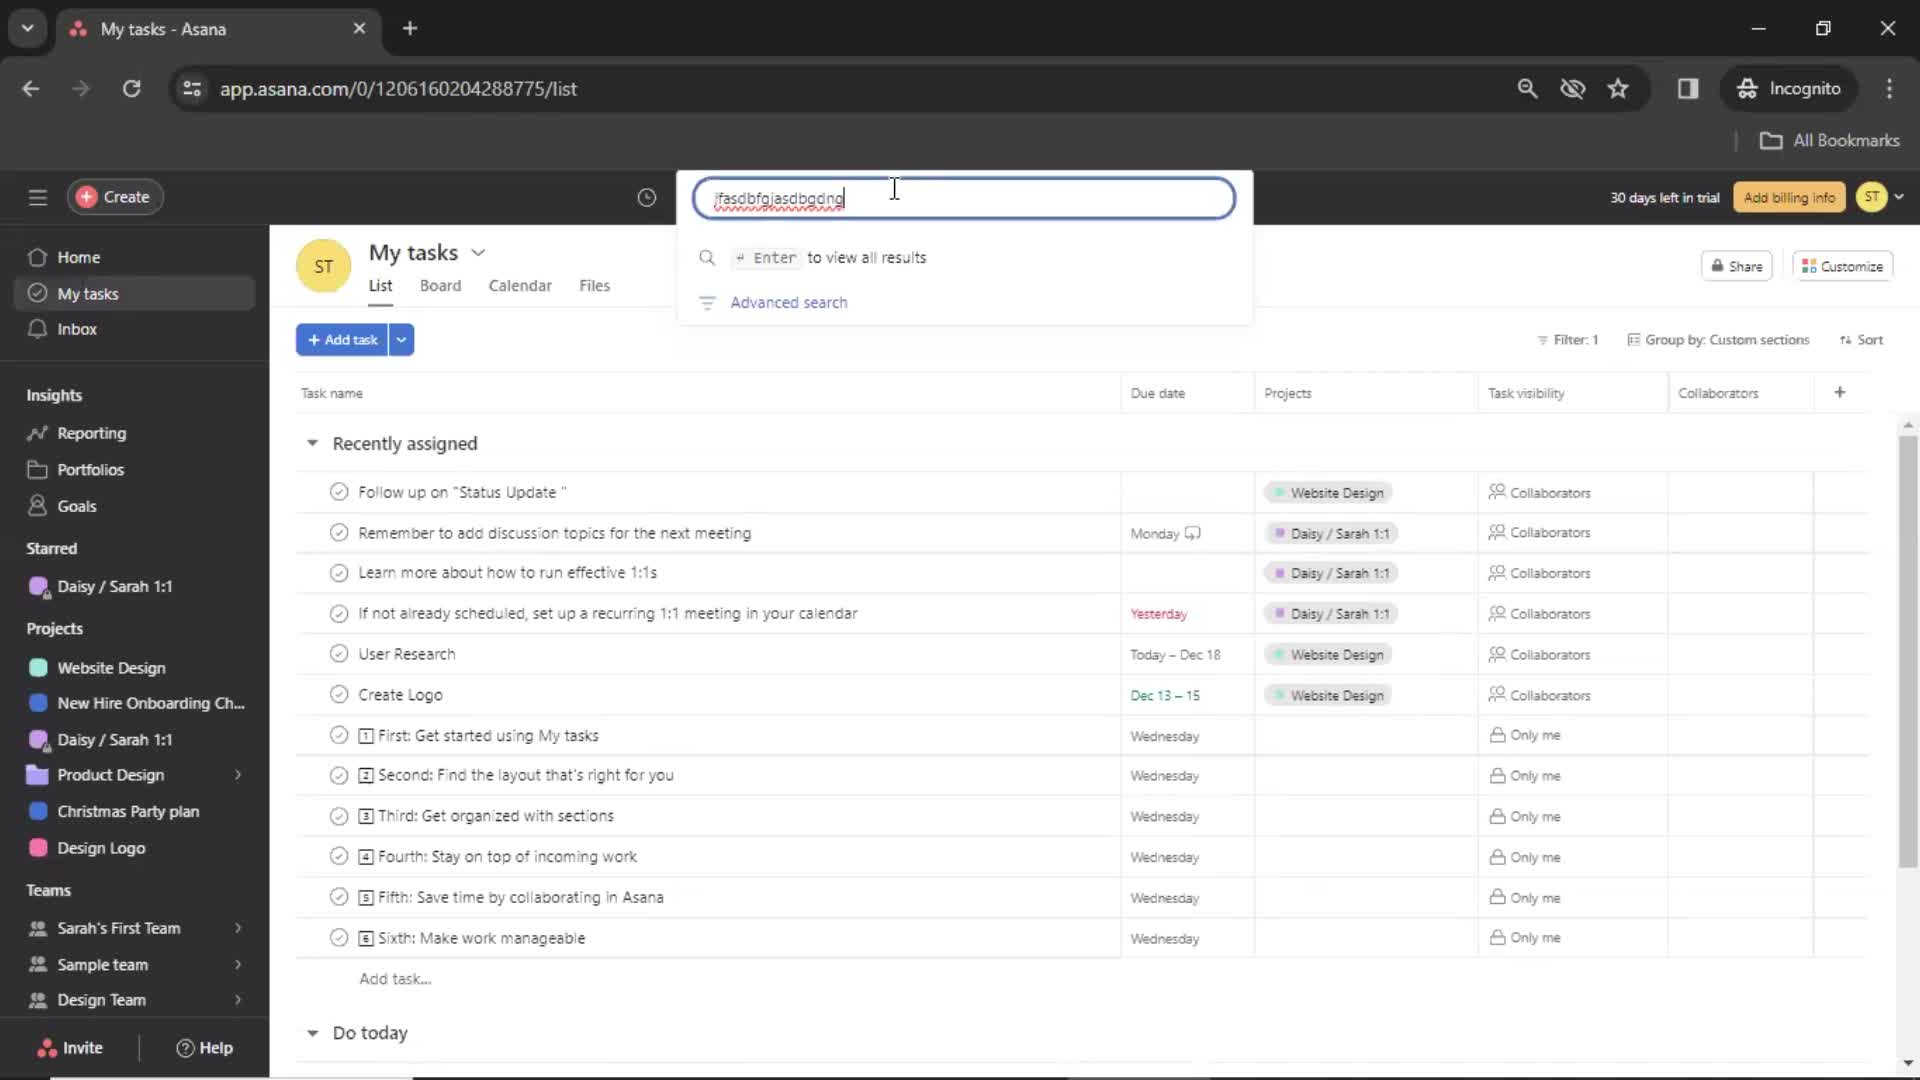
Task: Collapse Do today section
Action: tap(312, 1033)
